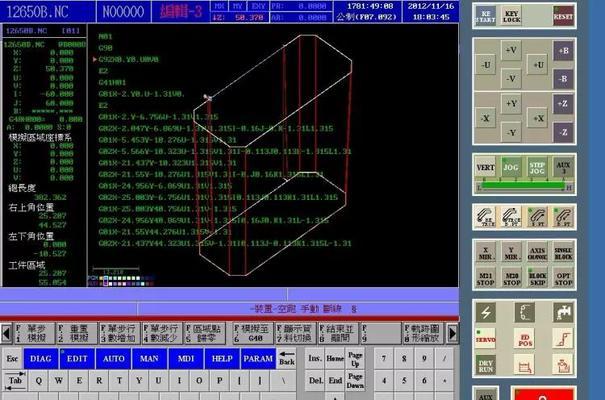The width and height of the screenshot is (605, 400).
Task: Switch to AUTO mode tab
Action: (113, 357)
